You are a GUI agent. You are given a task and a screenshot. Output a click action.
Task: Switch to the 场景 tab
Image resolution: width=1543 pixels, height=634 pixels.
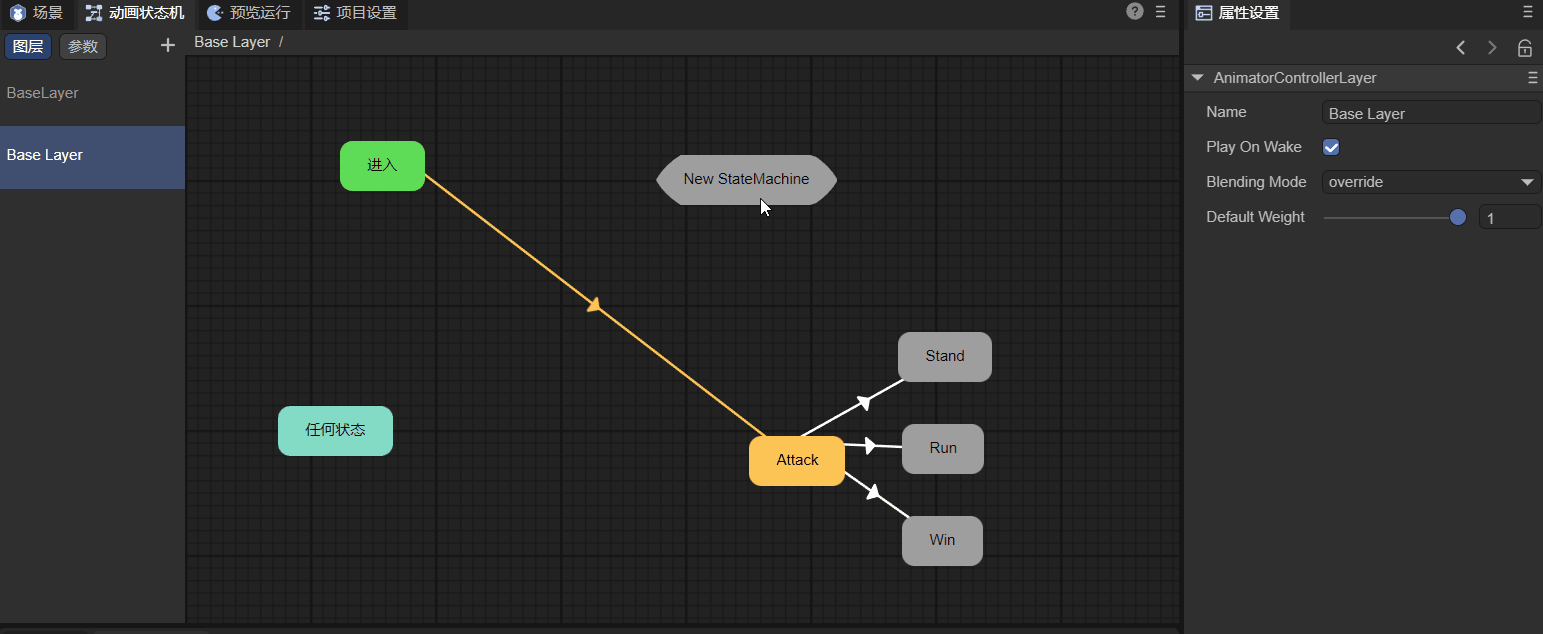point(37,13)
